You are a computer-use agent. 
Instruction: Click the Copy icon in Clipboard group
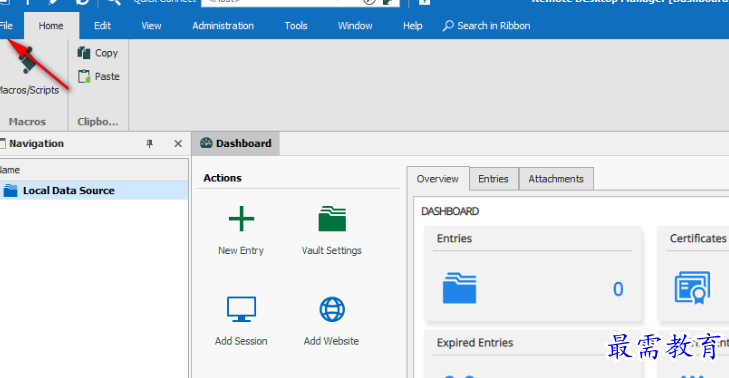pyautogui.click(x=84, y=53)
